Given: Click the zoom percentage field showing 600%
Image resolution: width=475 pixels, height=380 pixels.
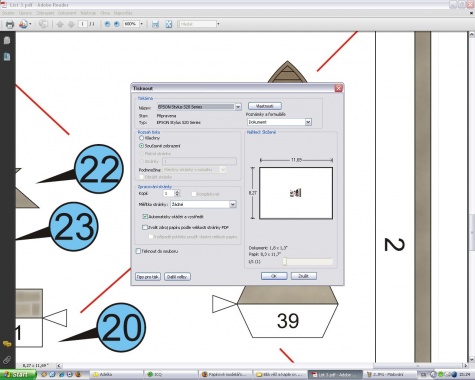Looking at the screenshot, I should pos(131,24).
